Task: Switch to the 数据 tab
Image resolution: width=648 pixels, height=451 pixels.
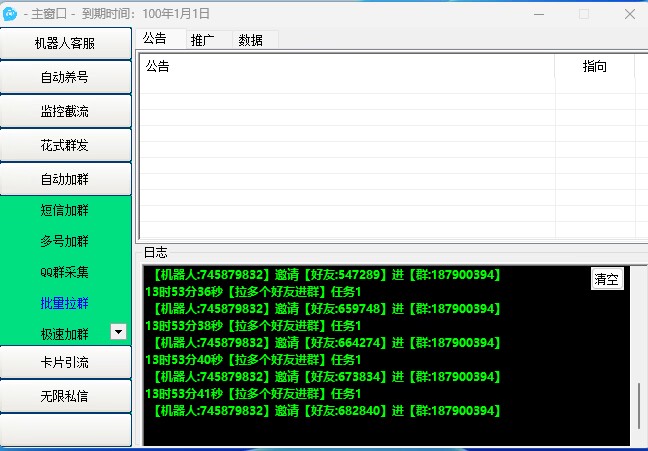Action: [251, 40]
